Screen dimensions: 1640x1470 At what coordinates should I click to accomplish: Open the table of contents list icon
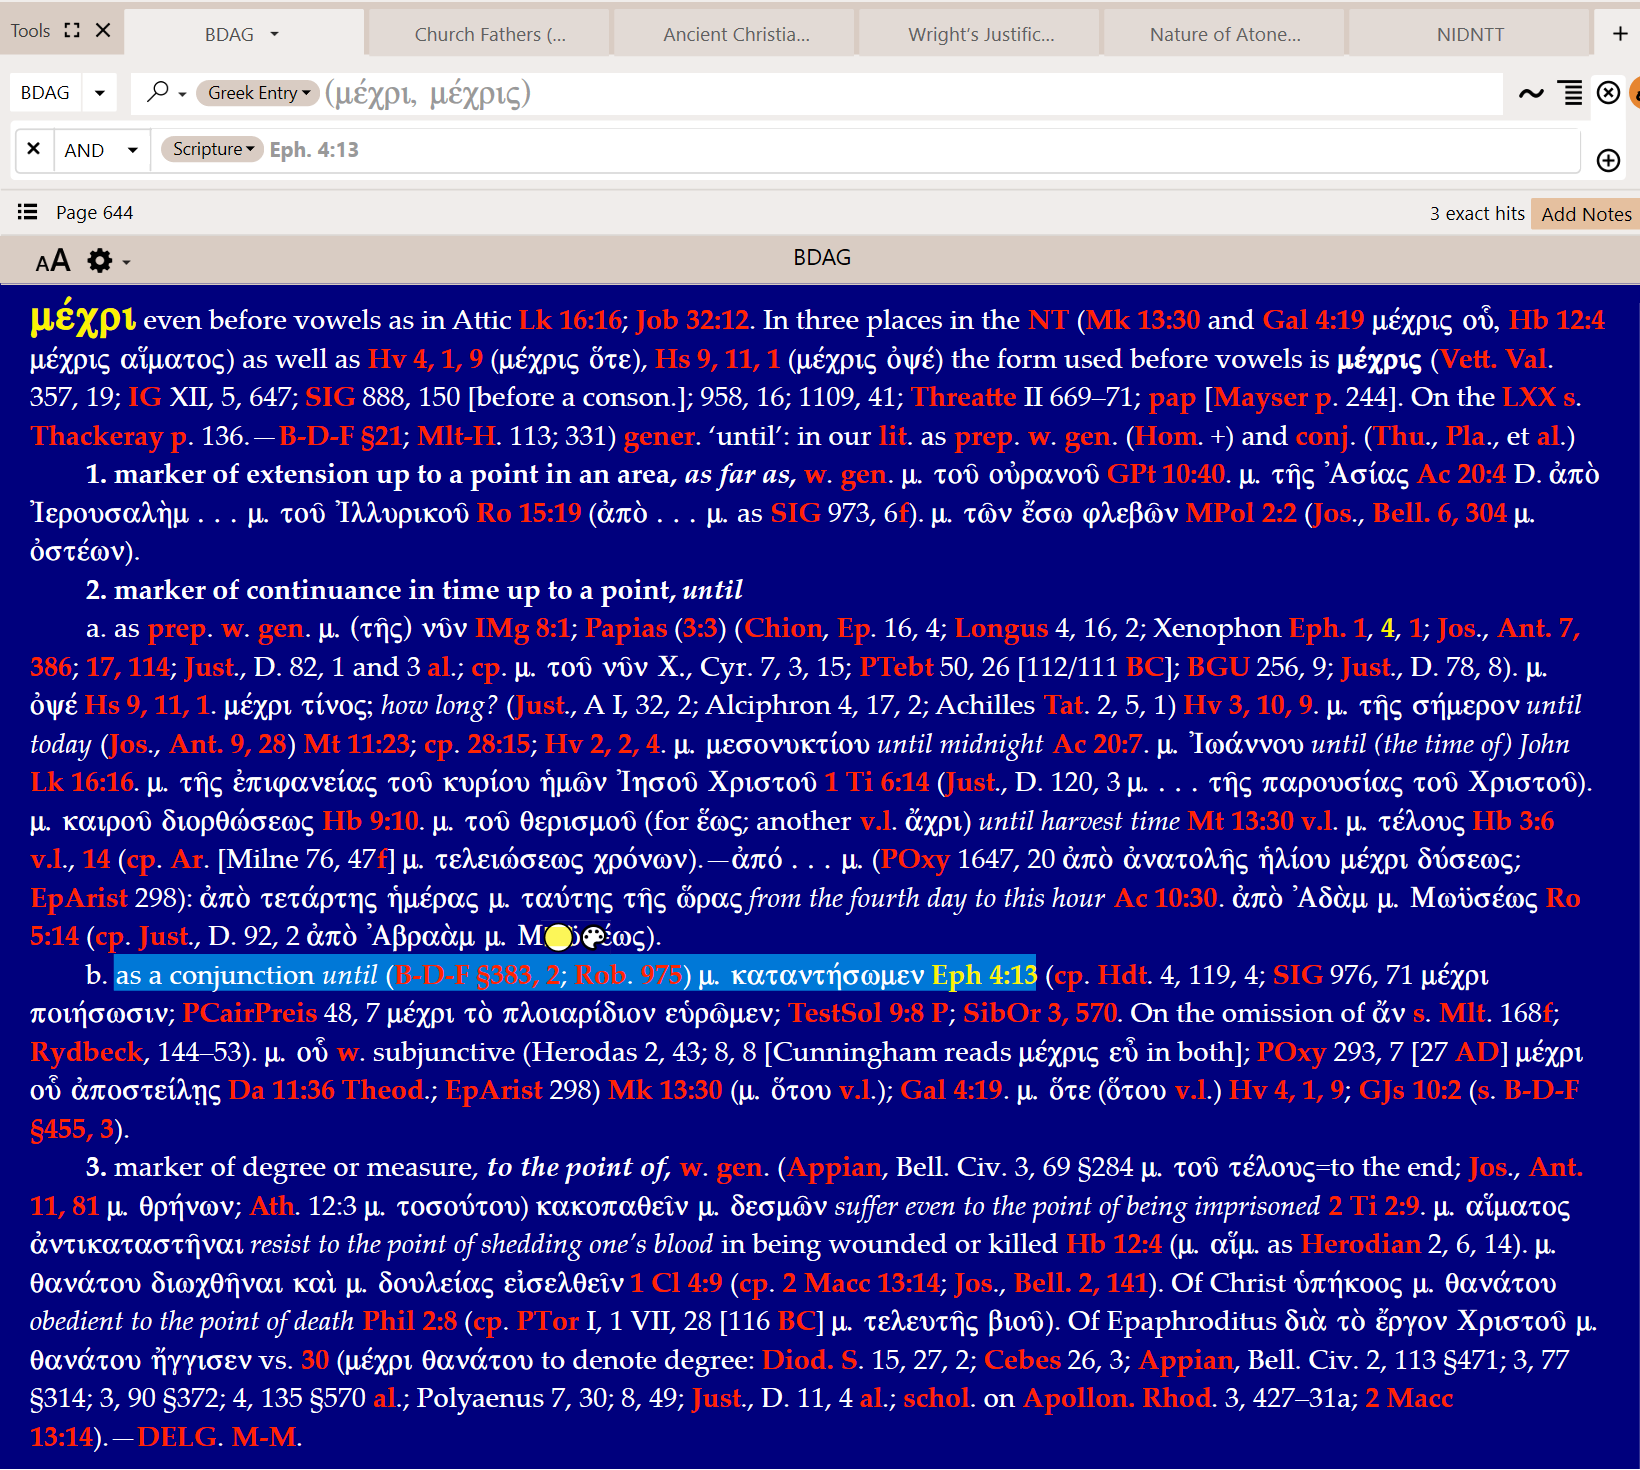click(x=28, y=212)
